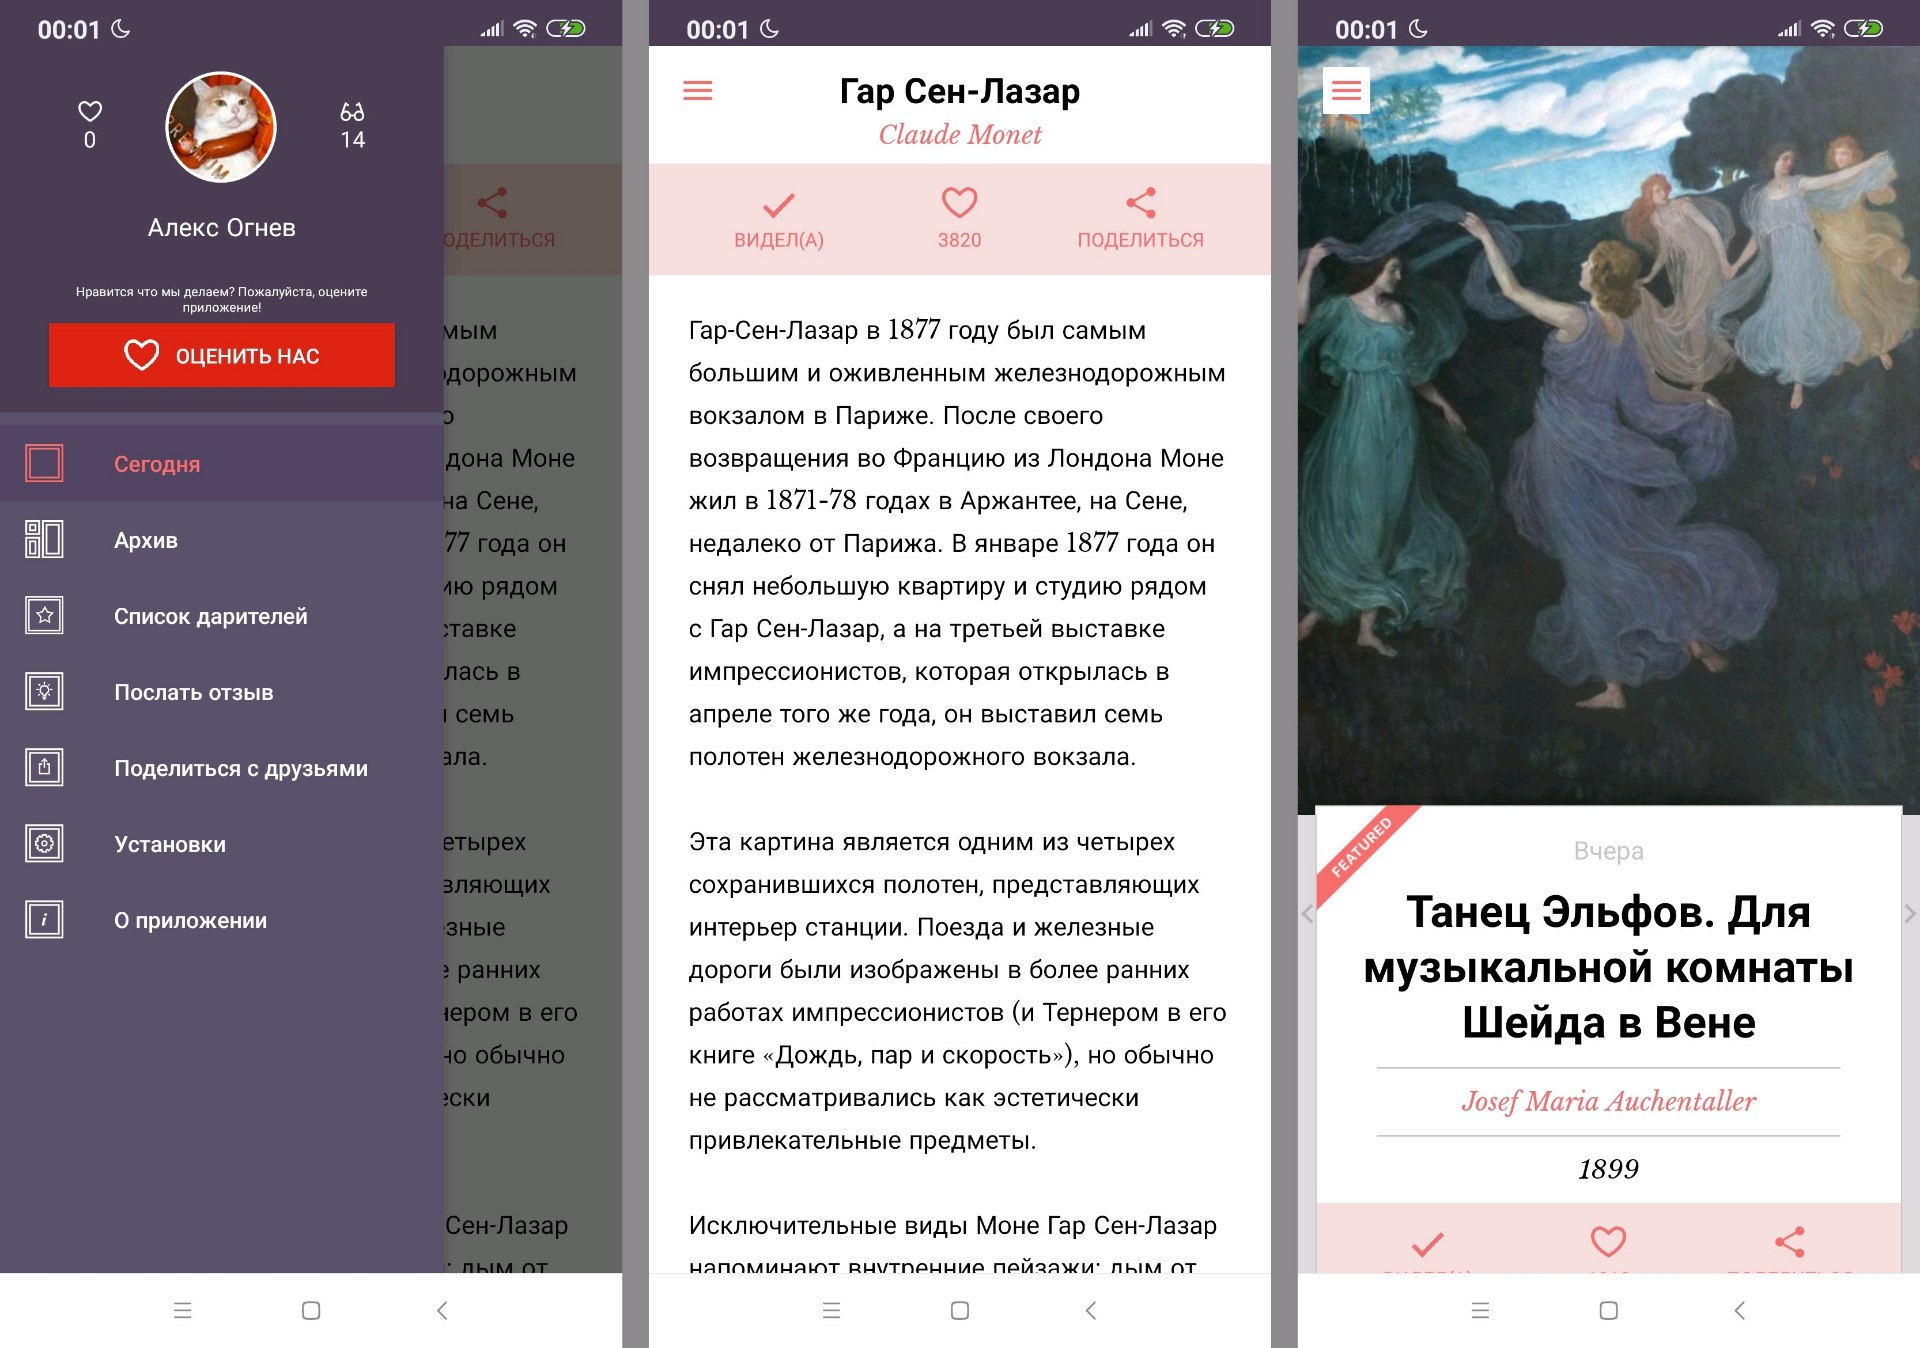Tap Android recents button on the first screen
Screen dimensions: 1920x1348
(182, 1310)
